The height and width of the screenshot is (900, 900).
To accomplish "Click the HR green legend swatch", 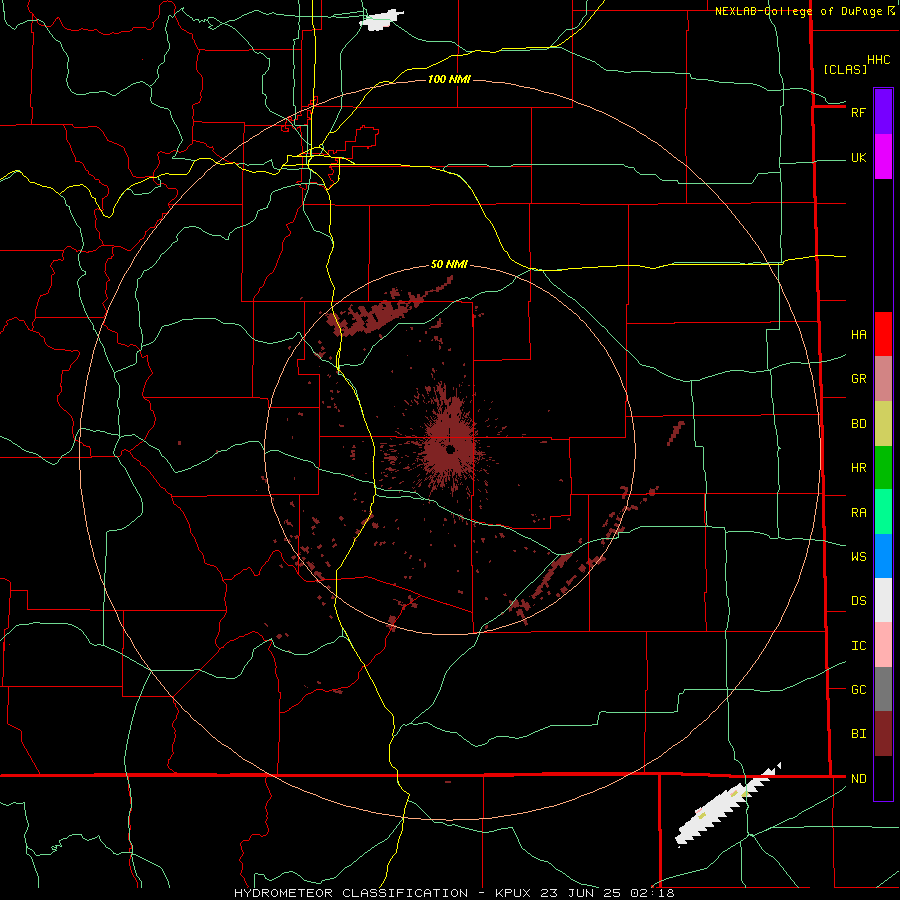I will (883, 467).
